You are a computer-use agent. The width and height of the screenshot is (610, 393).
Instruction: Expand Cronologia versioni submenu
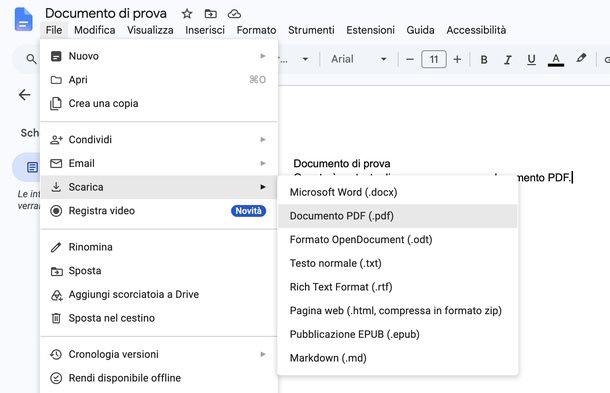(159, 354)
